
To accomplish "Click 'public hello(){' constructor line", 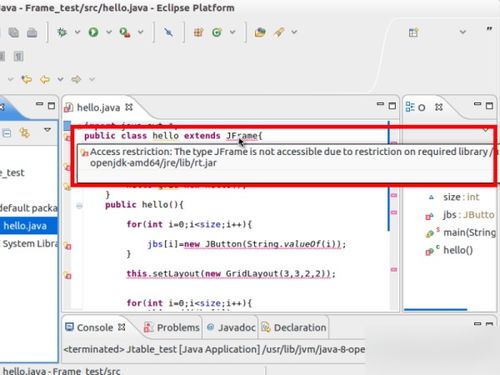I will [x=144, y=205].
